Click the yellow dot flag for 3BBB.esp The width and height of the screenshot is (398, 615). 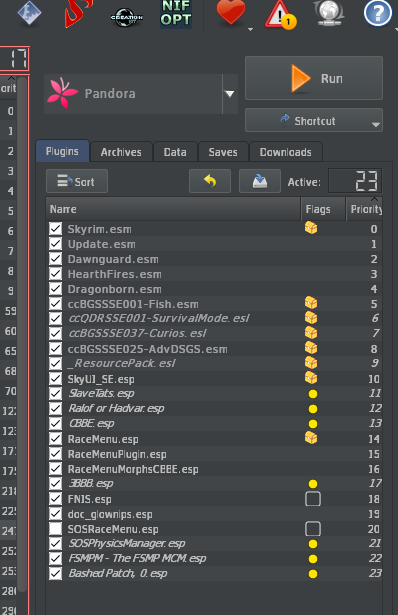click(x=313, y=484)
